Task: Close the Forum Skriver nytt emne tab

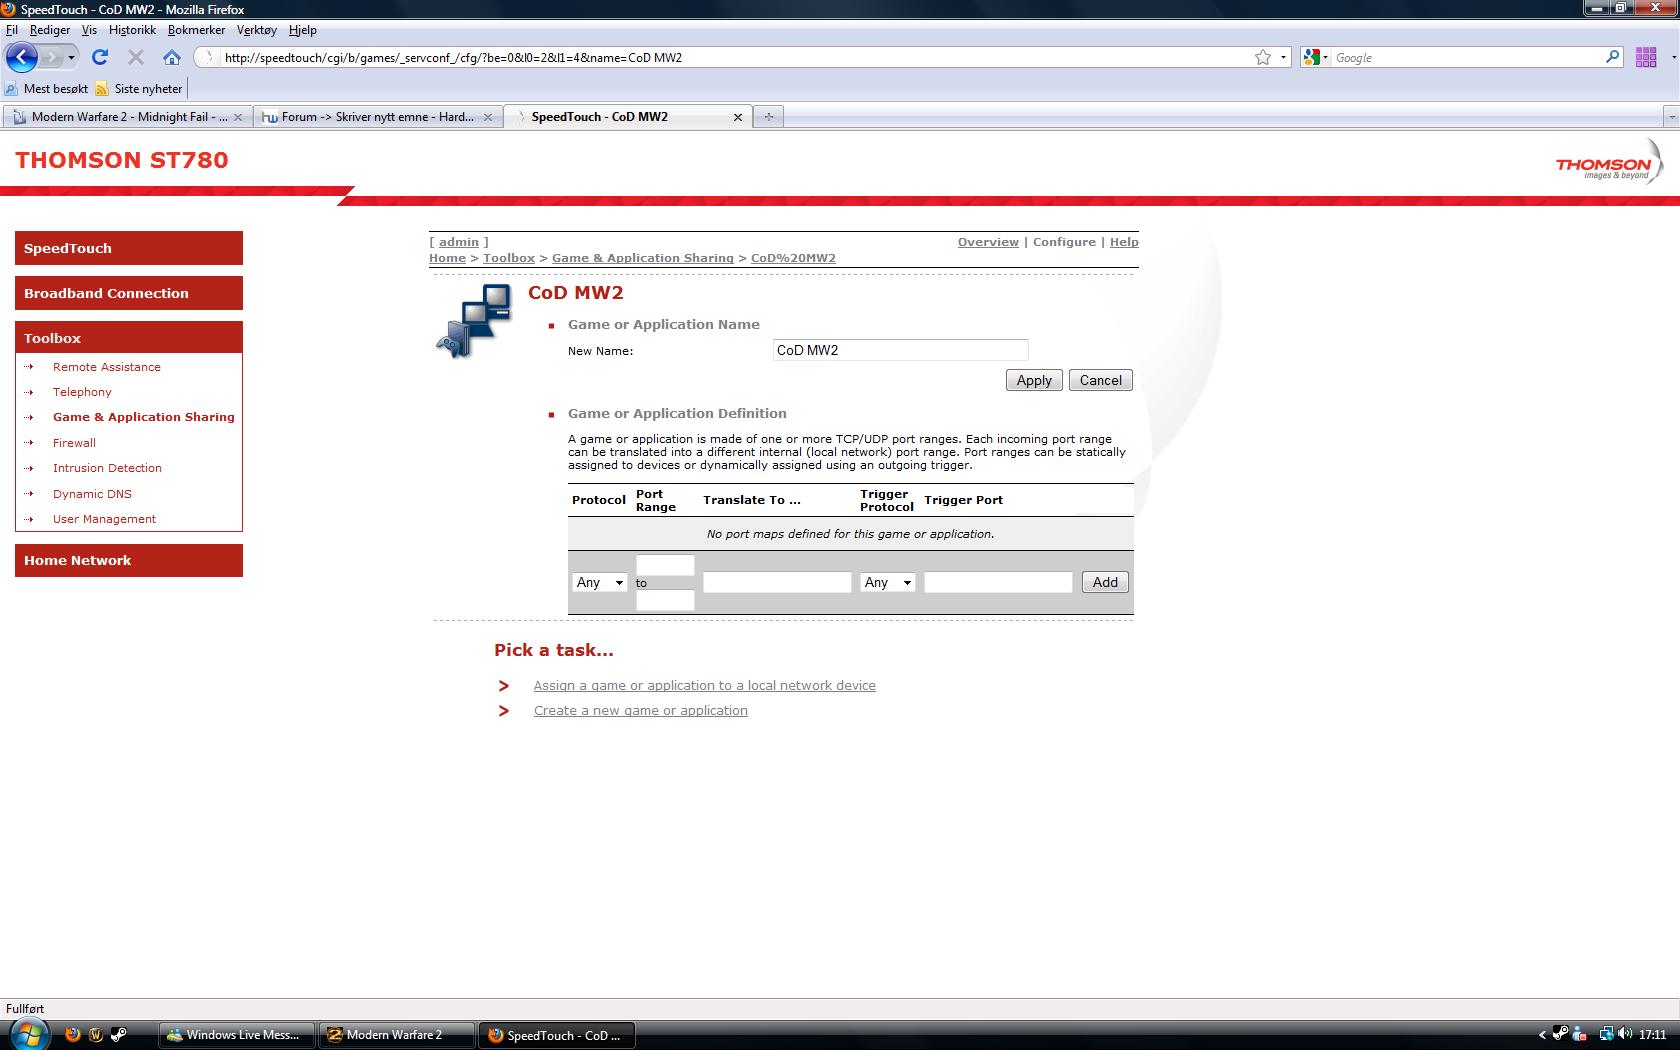Action: [488, 117]
